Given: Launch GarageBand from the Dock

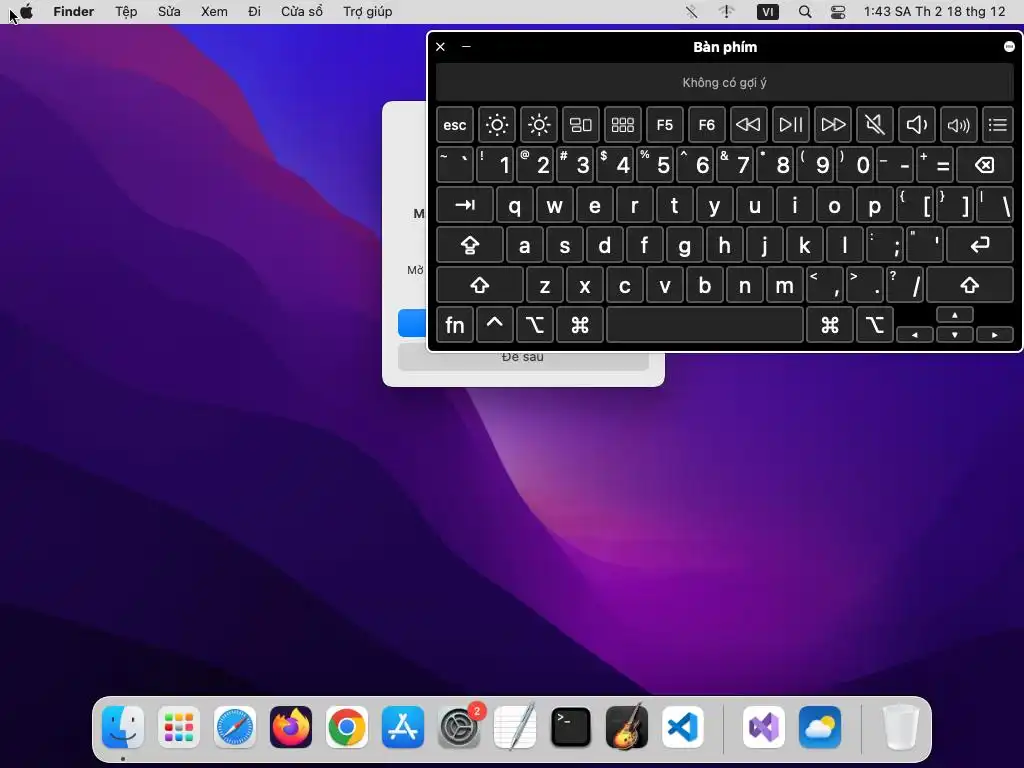Looking at the screenshot, I should click(x=627, y=727).
